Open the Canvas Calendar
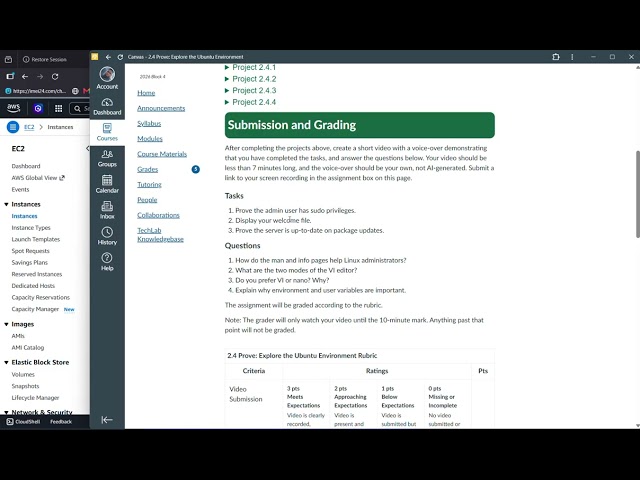The image size is (640, 480). pos(107,184)
